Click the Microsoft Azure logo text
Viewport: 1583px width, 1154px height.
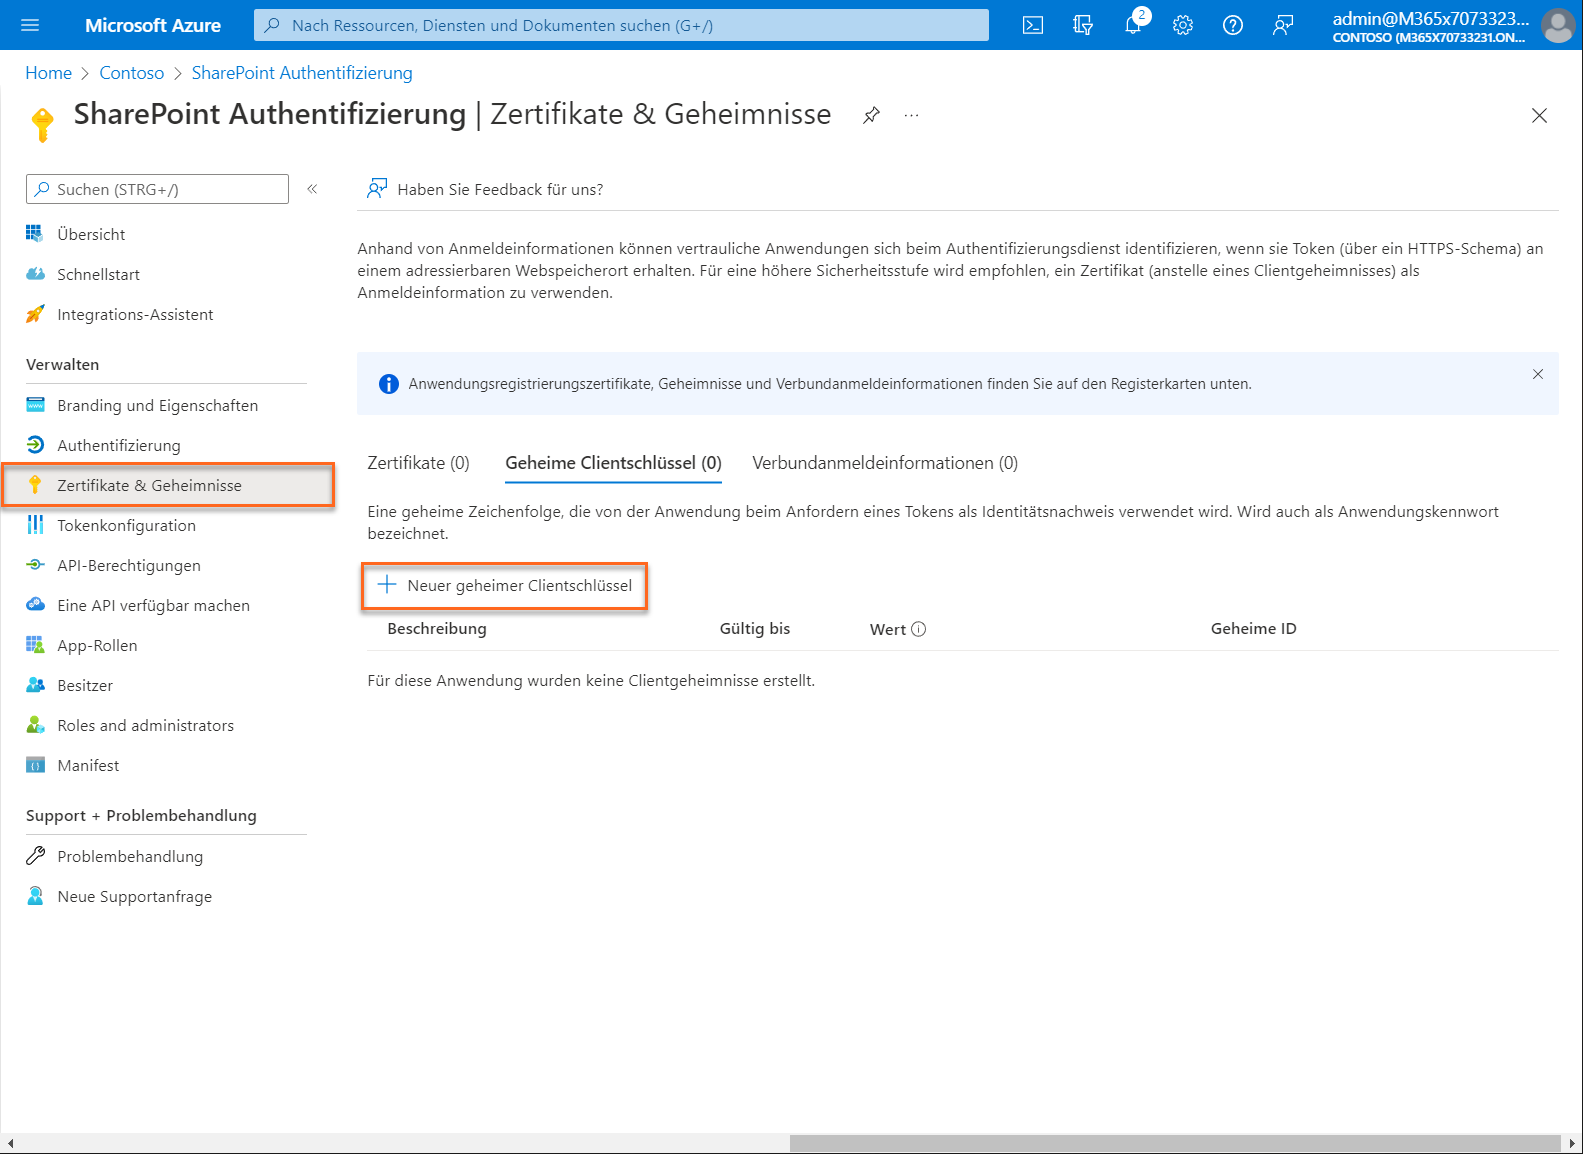(153, 25)
